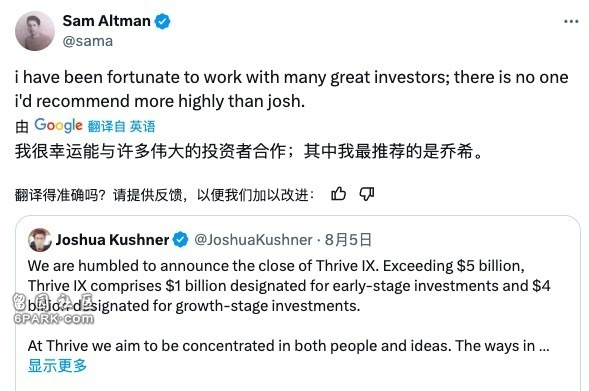This screenshot has width=589, height=391.
Task: Open the quoted Thrive IX tweet body
Action: 289,286
